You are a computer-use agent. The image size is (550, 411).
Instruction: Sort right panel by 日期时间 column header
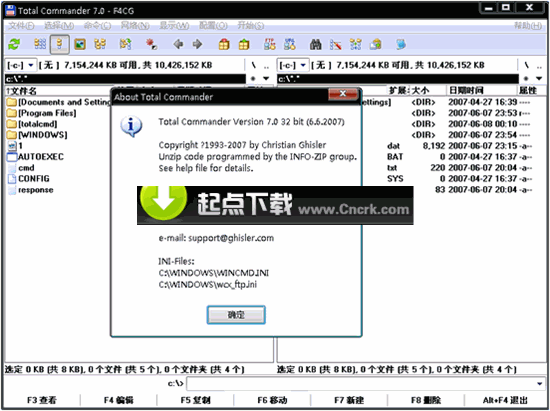[x=481, y=90]
